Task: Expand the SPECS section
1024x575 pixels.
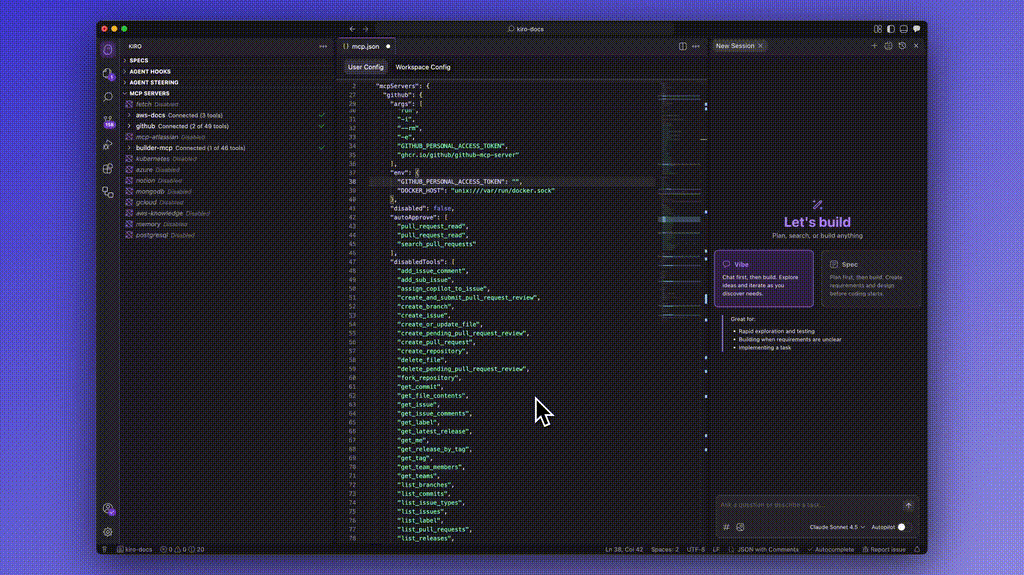Action: tap(139, 60)
